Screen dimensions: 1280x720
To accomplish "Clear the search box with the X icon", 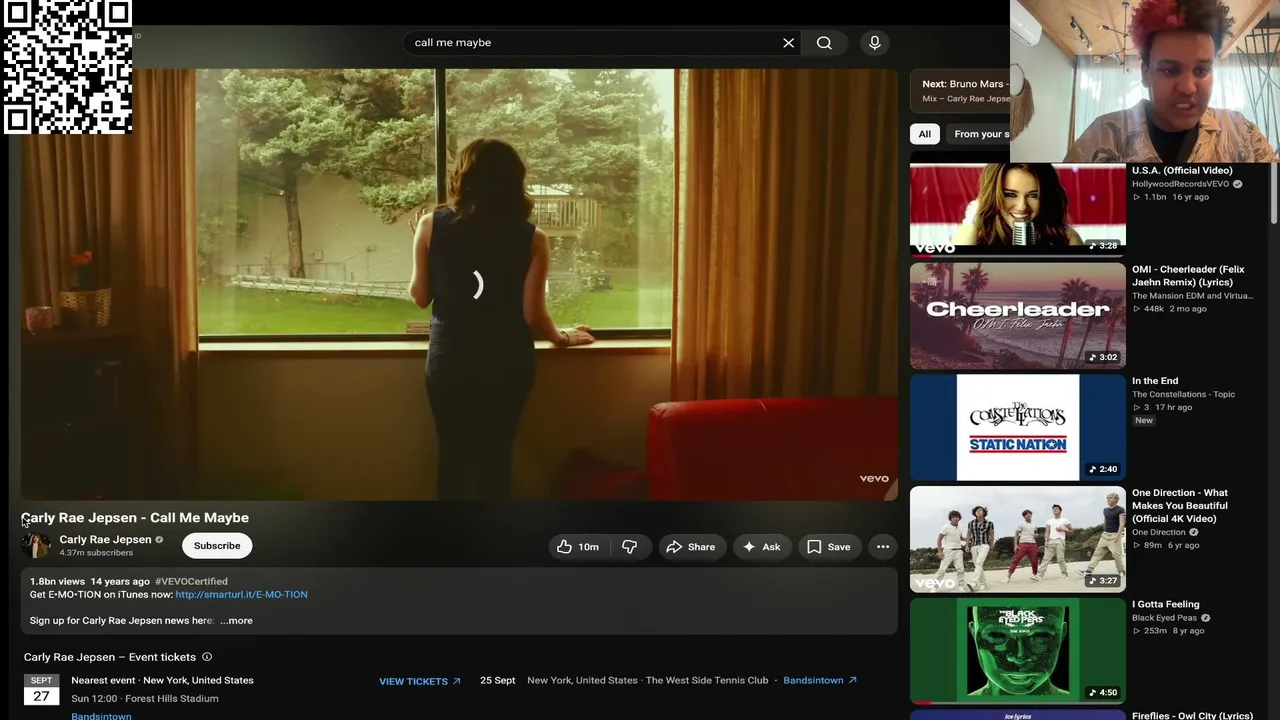I will (788, 43).
